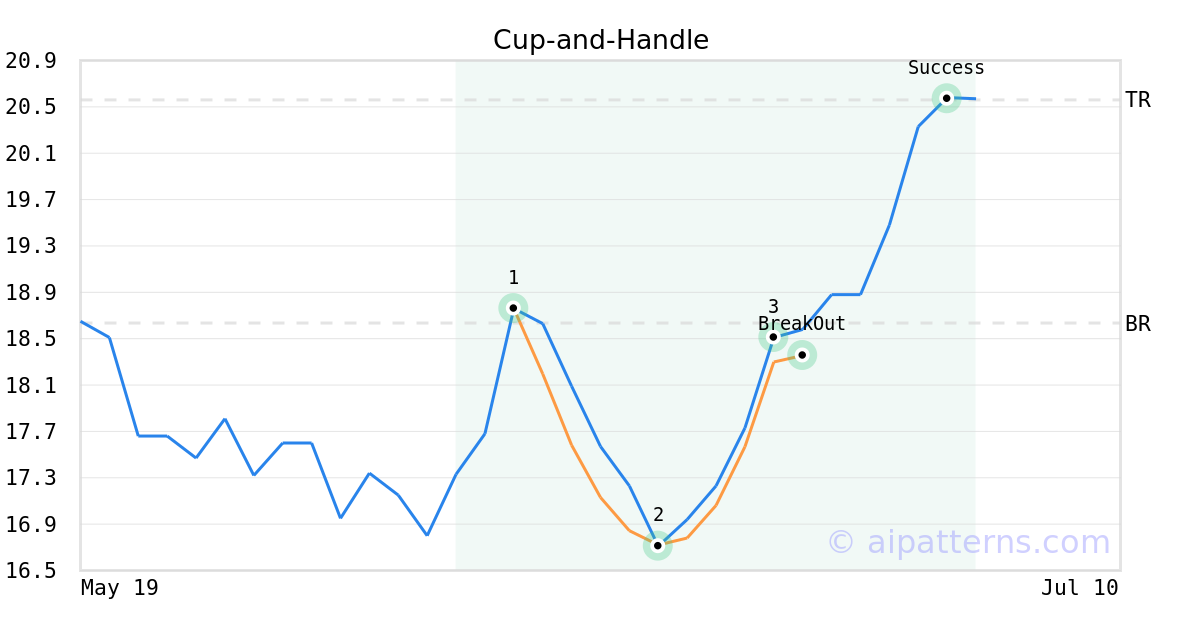This screenshot has width=1200, height=630.
Task: Click the 18.5 price axis label
Action: [31, 339]
